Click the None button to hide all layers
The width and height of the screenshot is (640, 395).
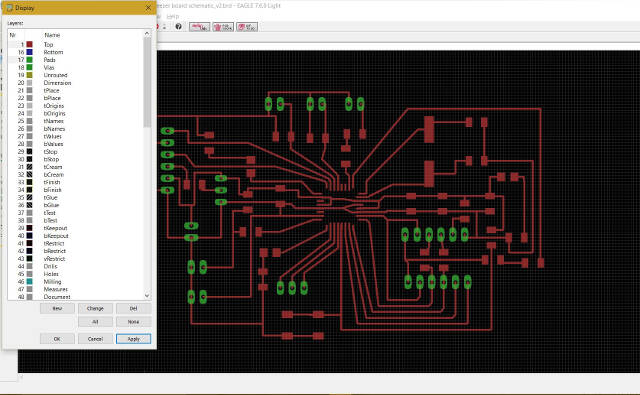133,322
